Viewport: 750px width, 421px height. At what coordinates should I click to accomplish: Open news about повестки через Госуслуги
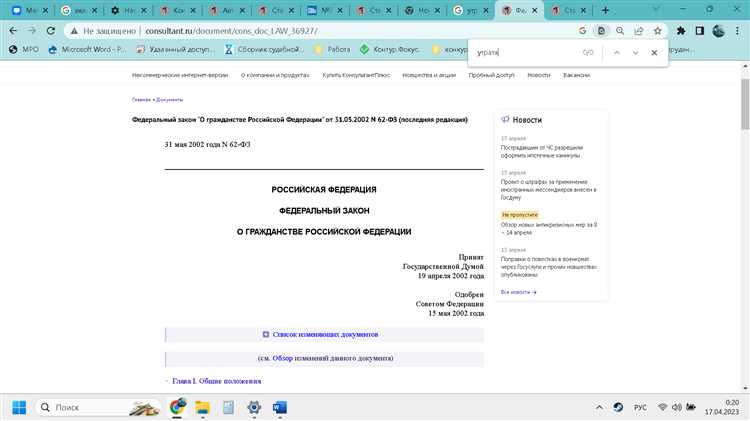[549, 267]
